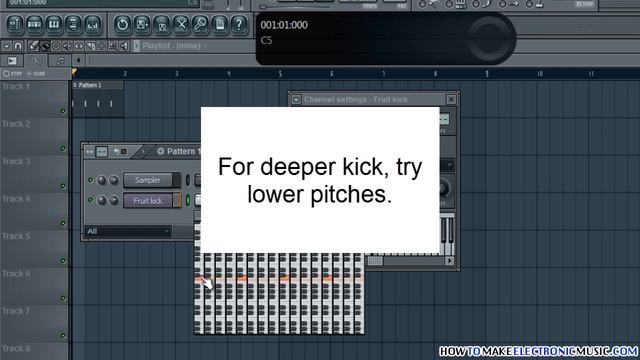640x360 pixels.
Task: Open the Piano Roll view icon
Action: pyautogui.click(x=54, y=24)
